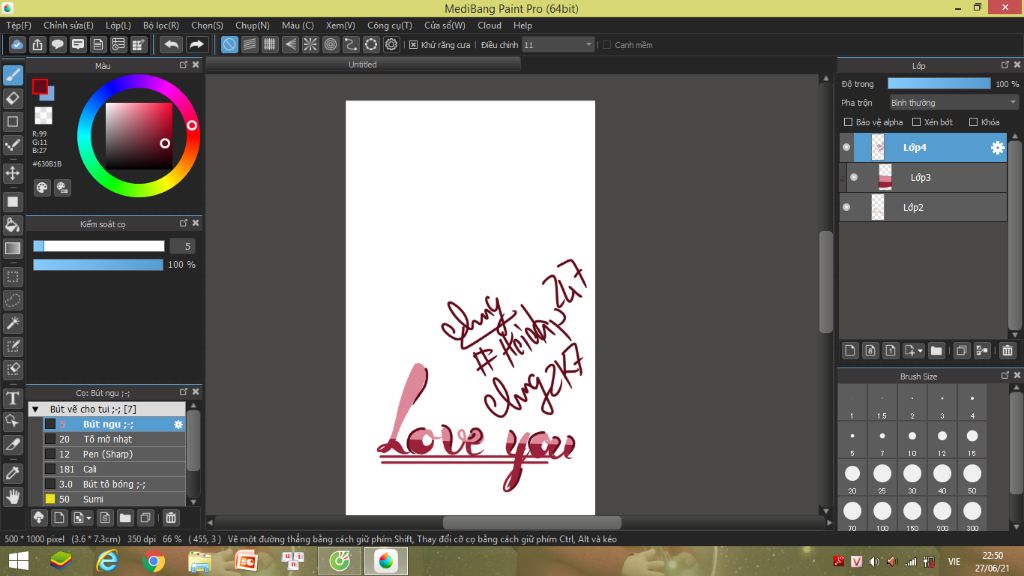Select the Magic Wand tool

[13, 323]
